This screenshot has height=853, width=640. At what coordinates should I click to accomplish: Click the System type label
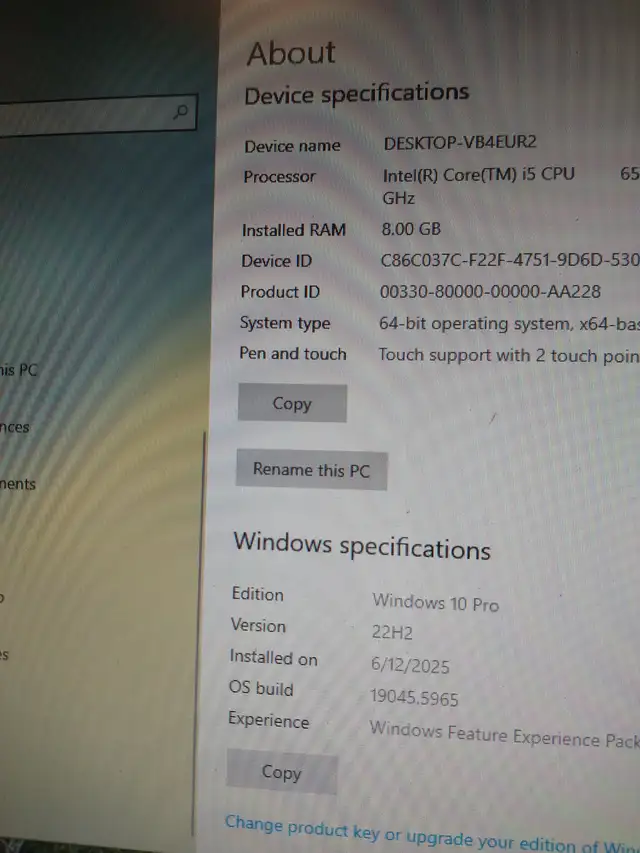[x=285, y=323]
